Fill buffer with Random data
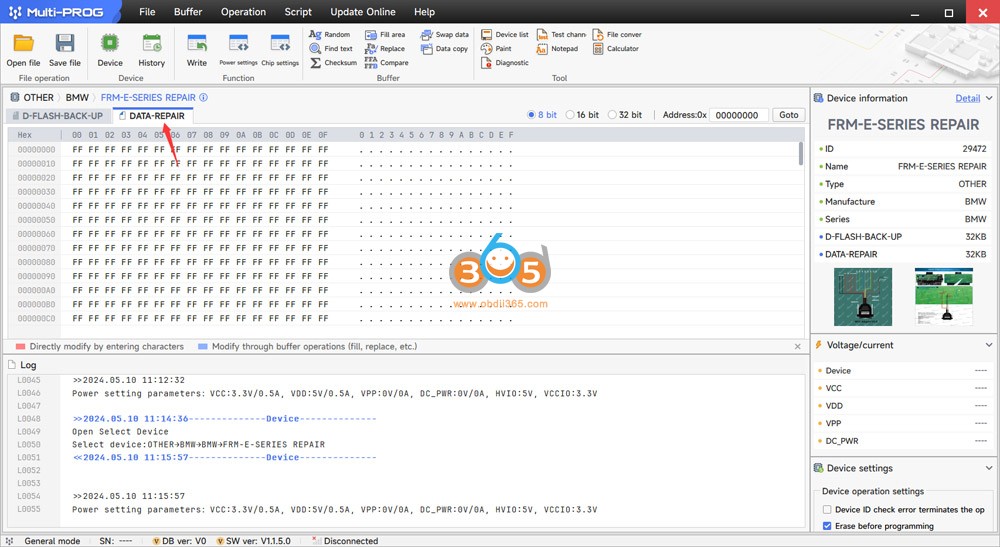The width and height of the screenshot is (1000, 547). coord(330,34)
